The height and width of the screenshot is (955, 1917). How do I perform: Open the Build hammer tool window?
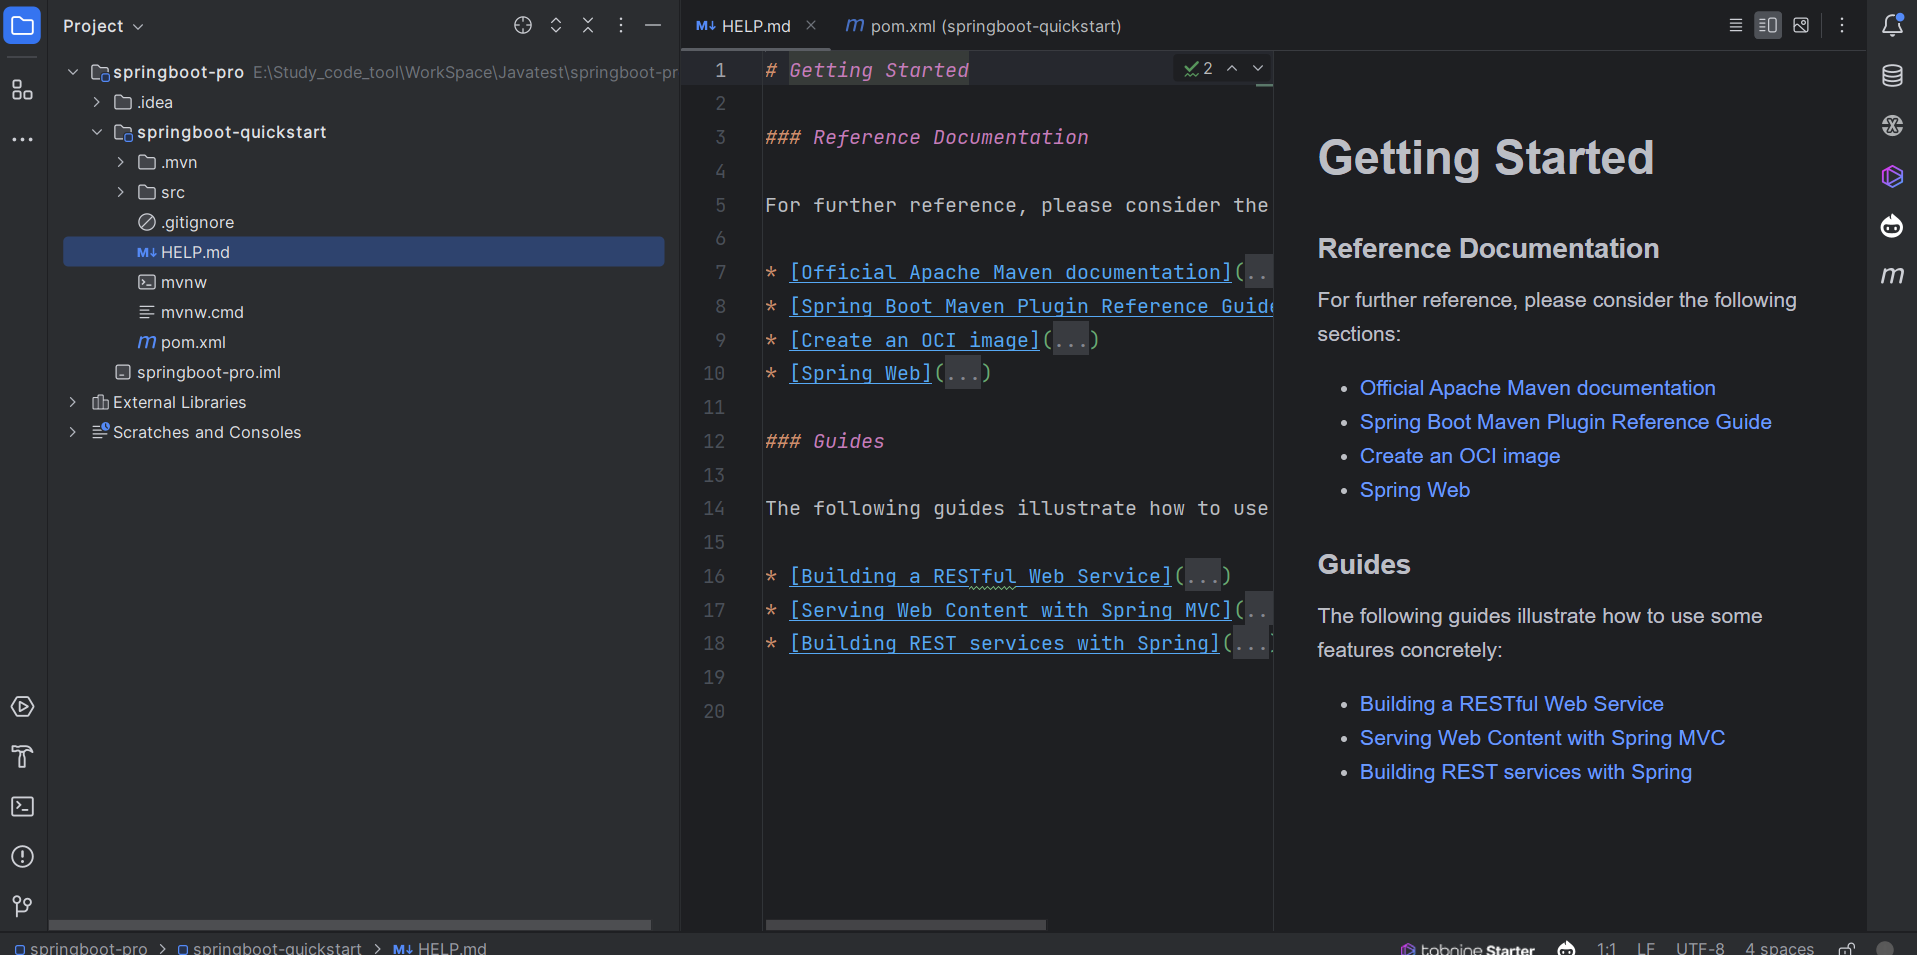(22, 757)
